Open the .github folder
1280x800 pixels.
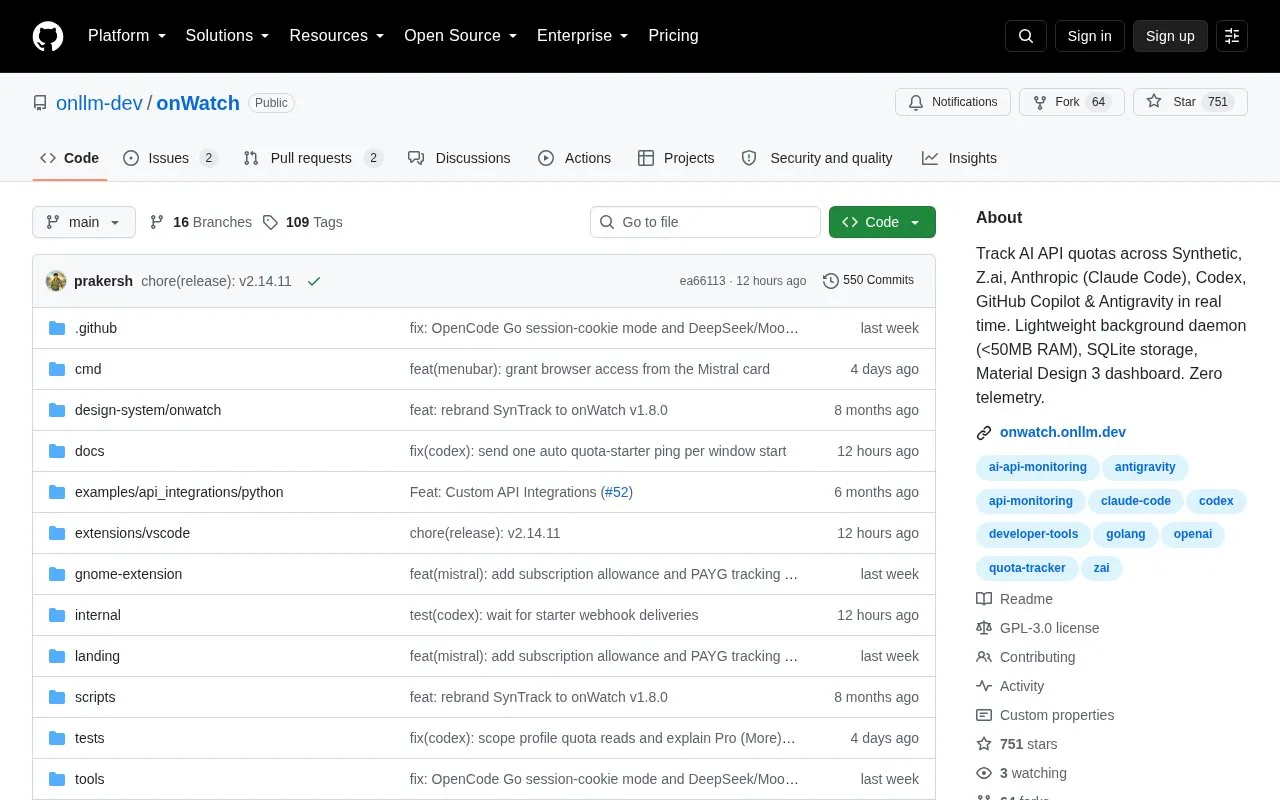tap(96, 328)
